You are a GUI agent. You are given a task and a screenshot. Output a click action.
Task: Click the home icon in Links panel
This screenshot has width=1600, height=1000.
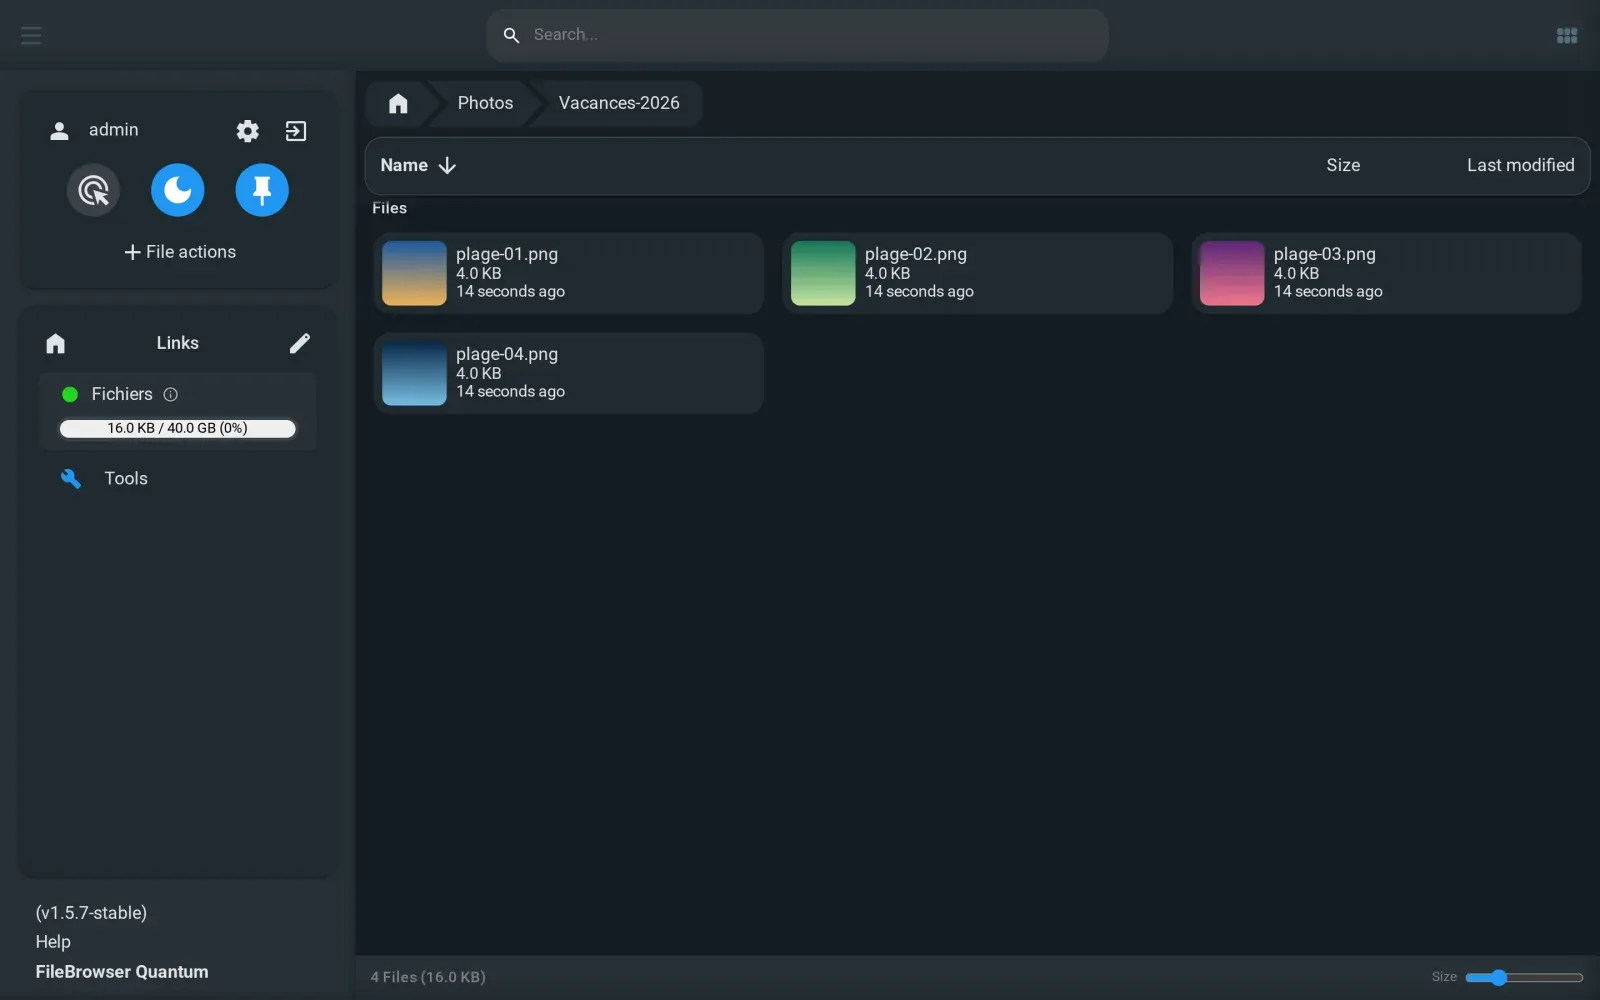click(x=55, y=344)
